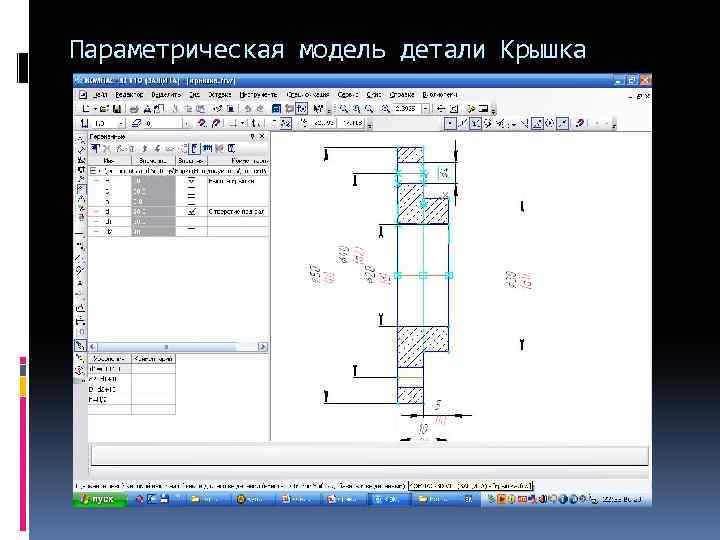720x540 pixels.
Task: Activate the Pan view arrows icon
Action: point(441,109)
